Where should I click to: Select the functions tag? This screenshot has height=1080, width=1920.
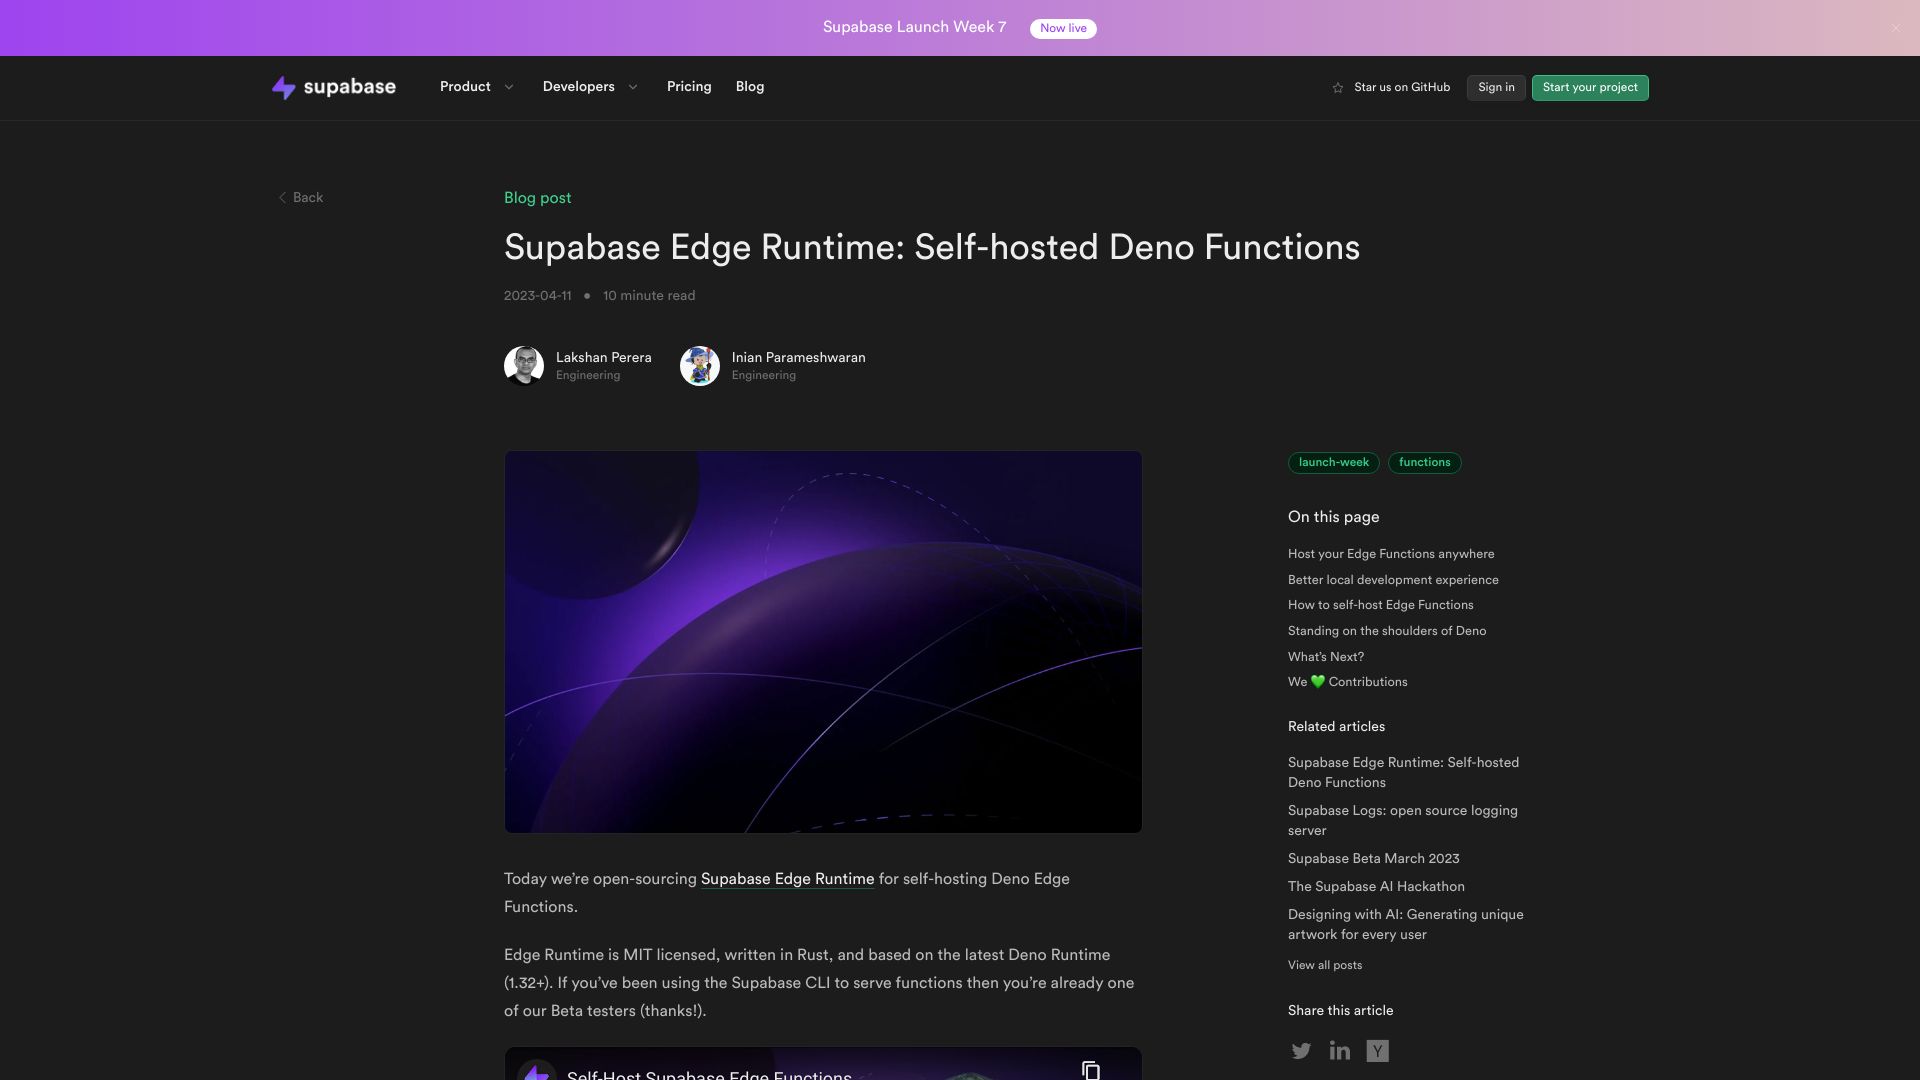point(1424,463)
